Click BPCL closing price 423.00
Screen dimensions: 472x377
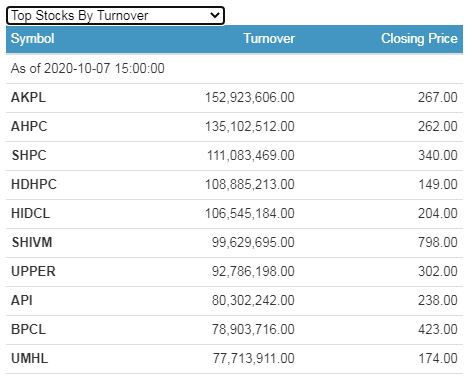[438, 330]
